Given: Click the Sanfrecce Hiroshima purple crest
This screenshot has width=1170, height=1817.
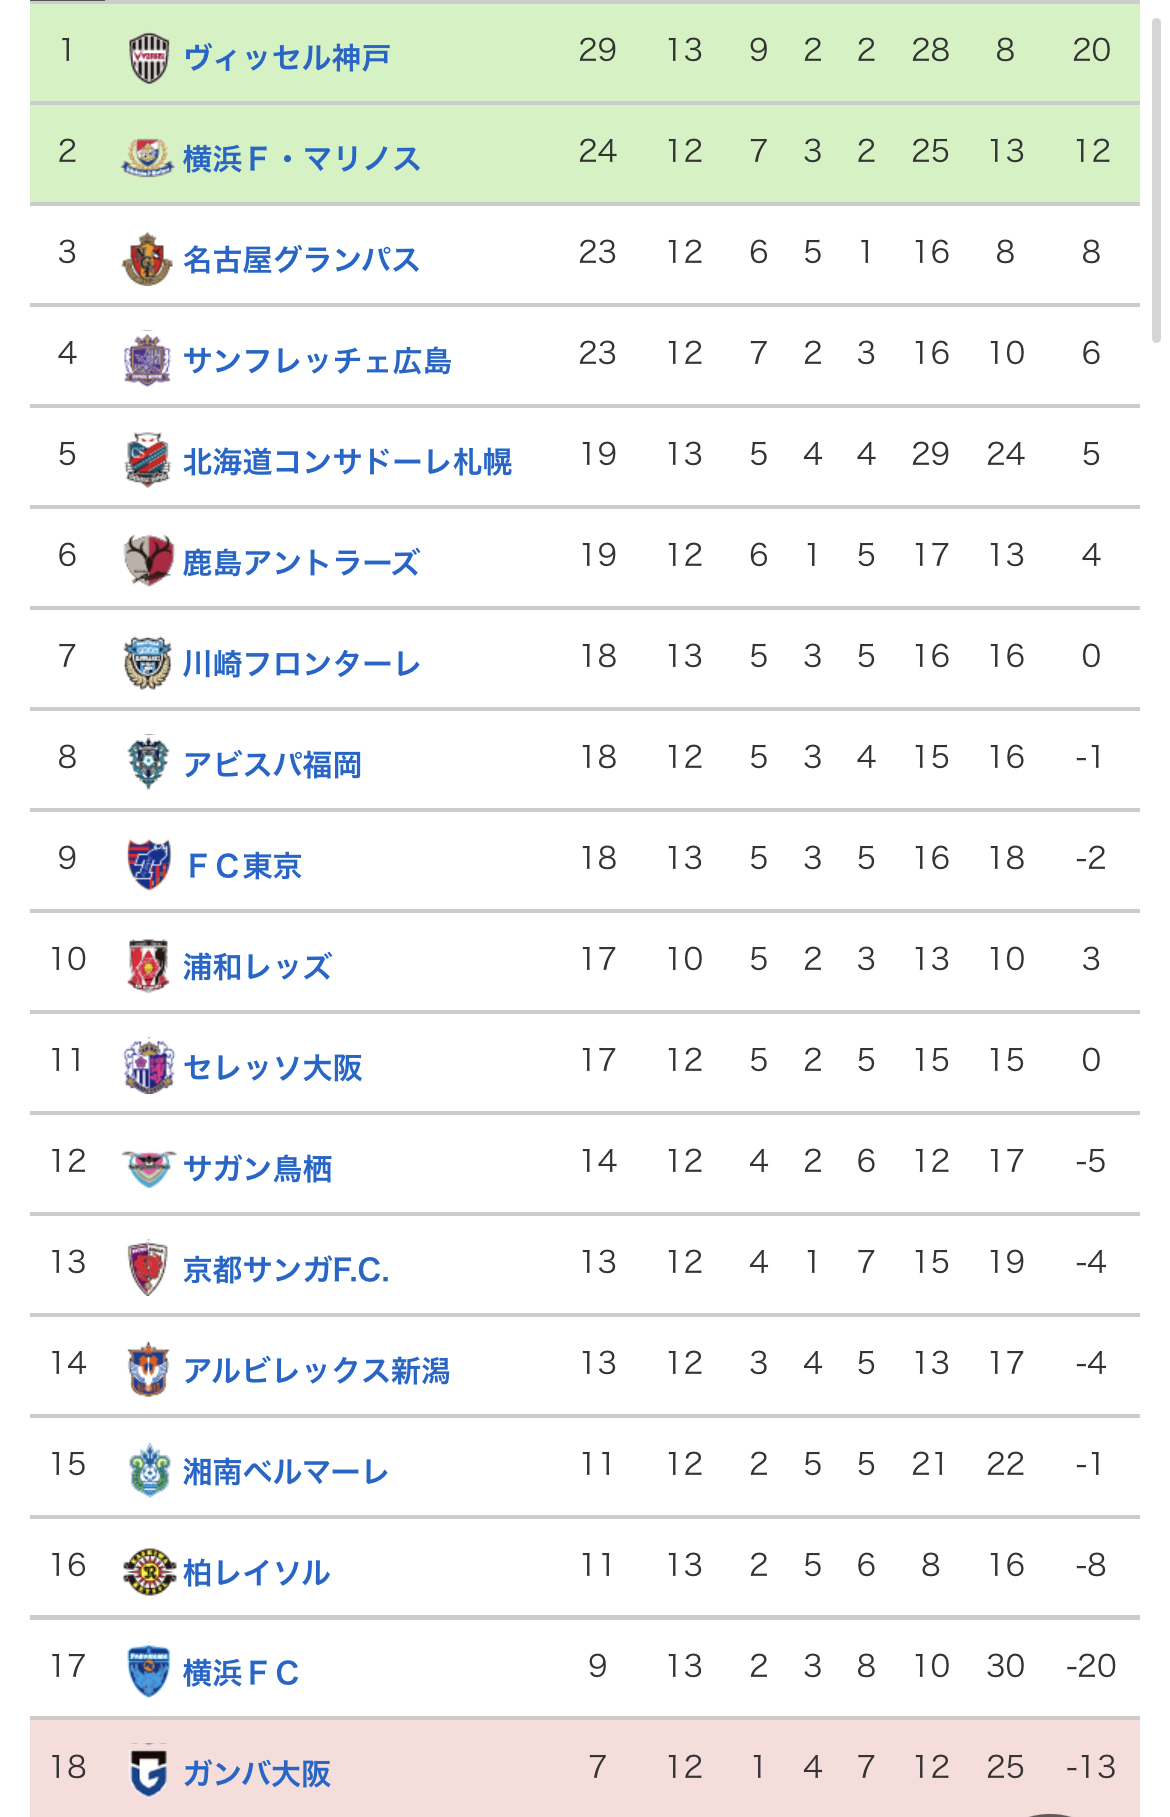Looking at the screenshot, I should point(148,360).
